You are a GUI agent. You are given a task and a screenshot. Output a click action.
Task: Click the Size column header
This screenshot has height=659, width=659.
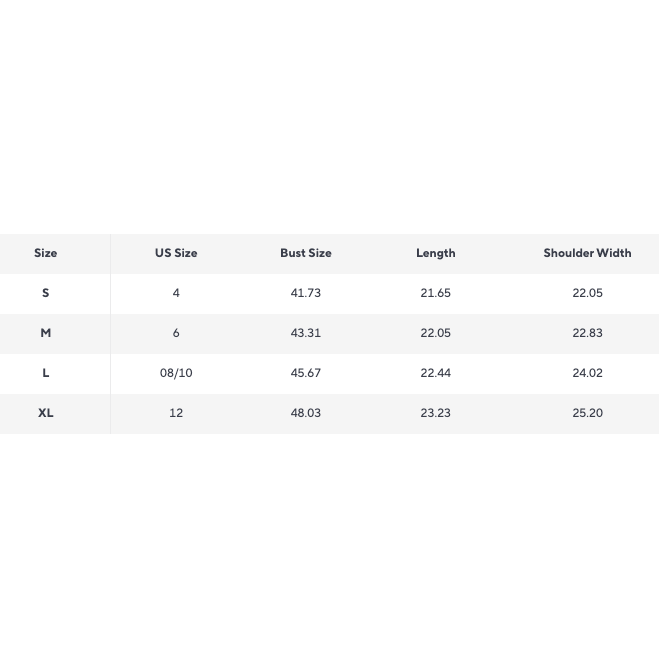(x=46, y=253)
